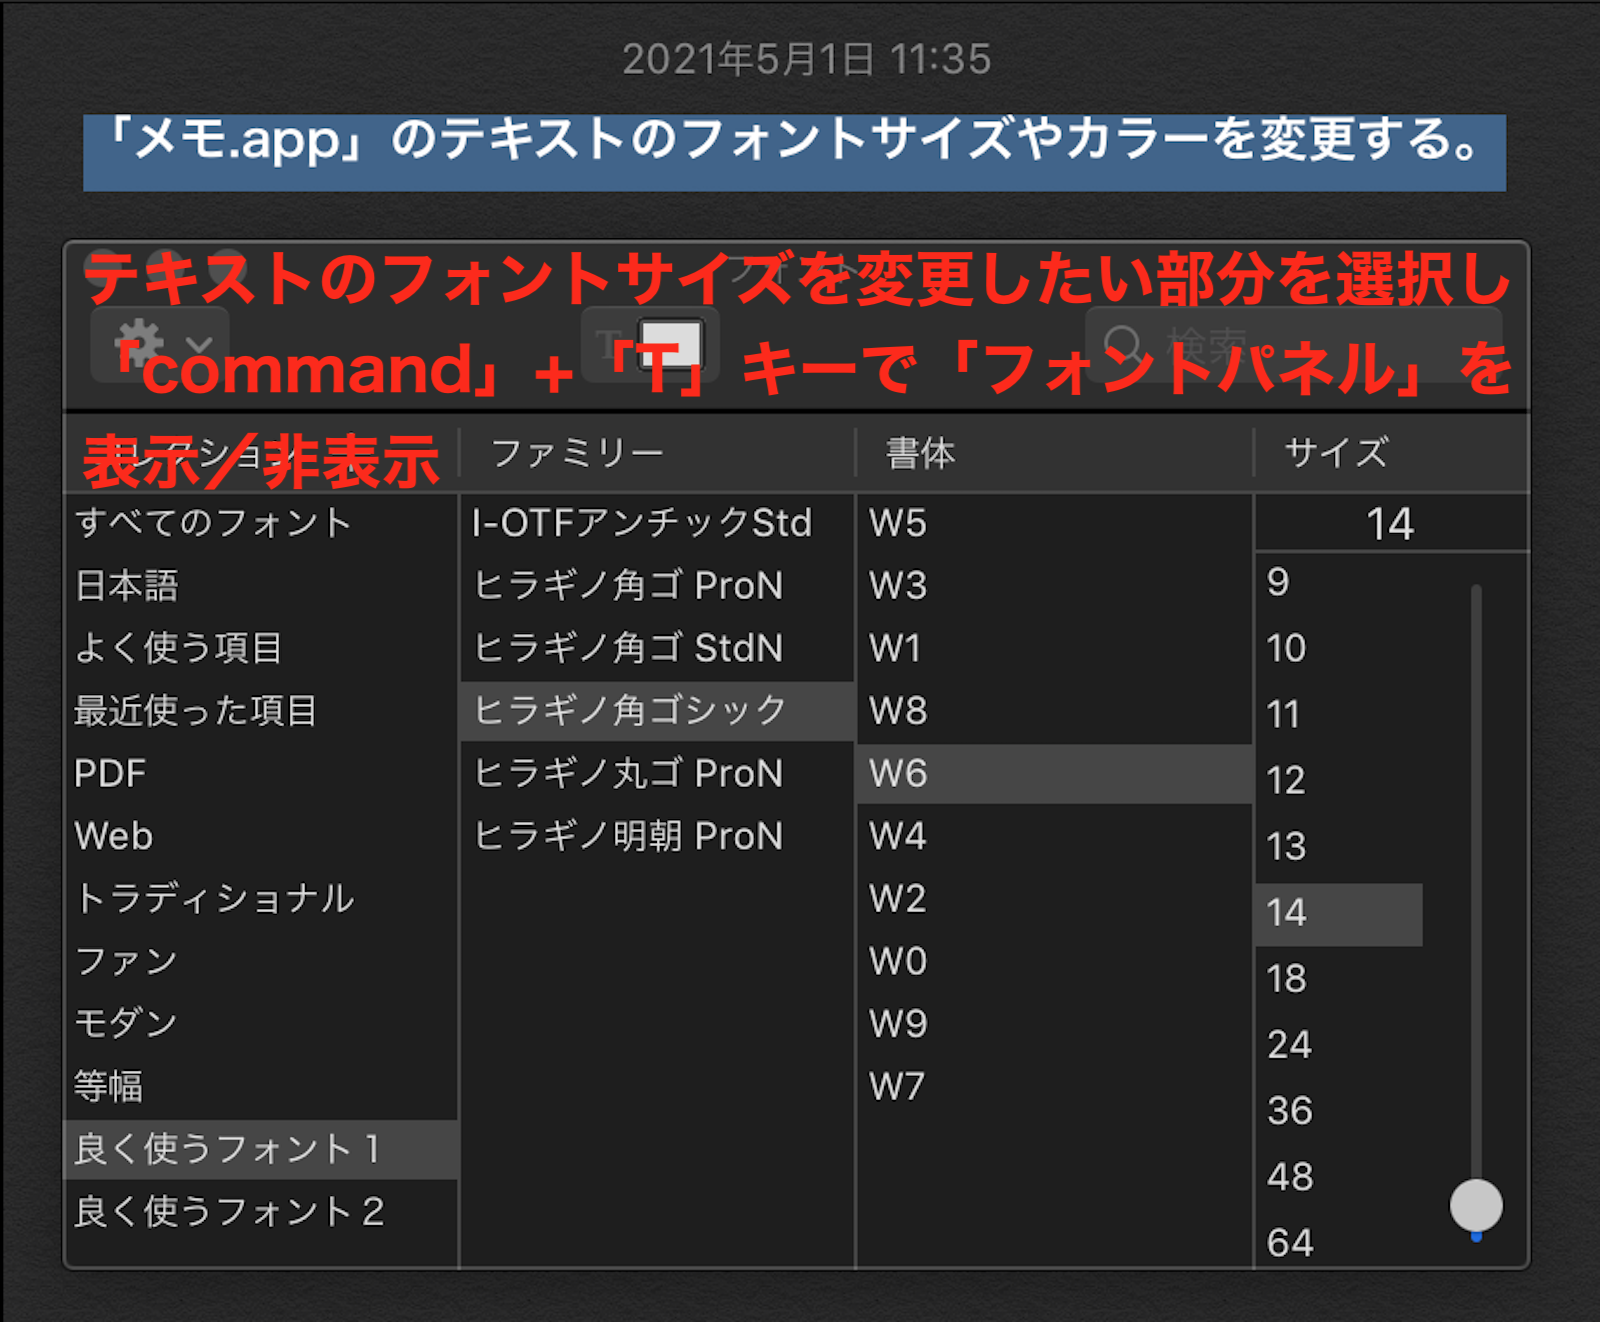This screenshot has height=1322, width=1600.
Task: Set font size to 64 in list
Action: click(x=1339, y=1242)
